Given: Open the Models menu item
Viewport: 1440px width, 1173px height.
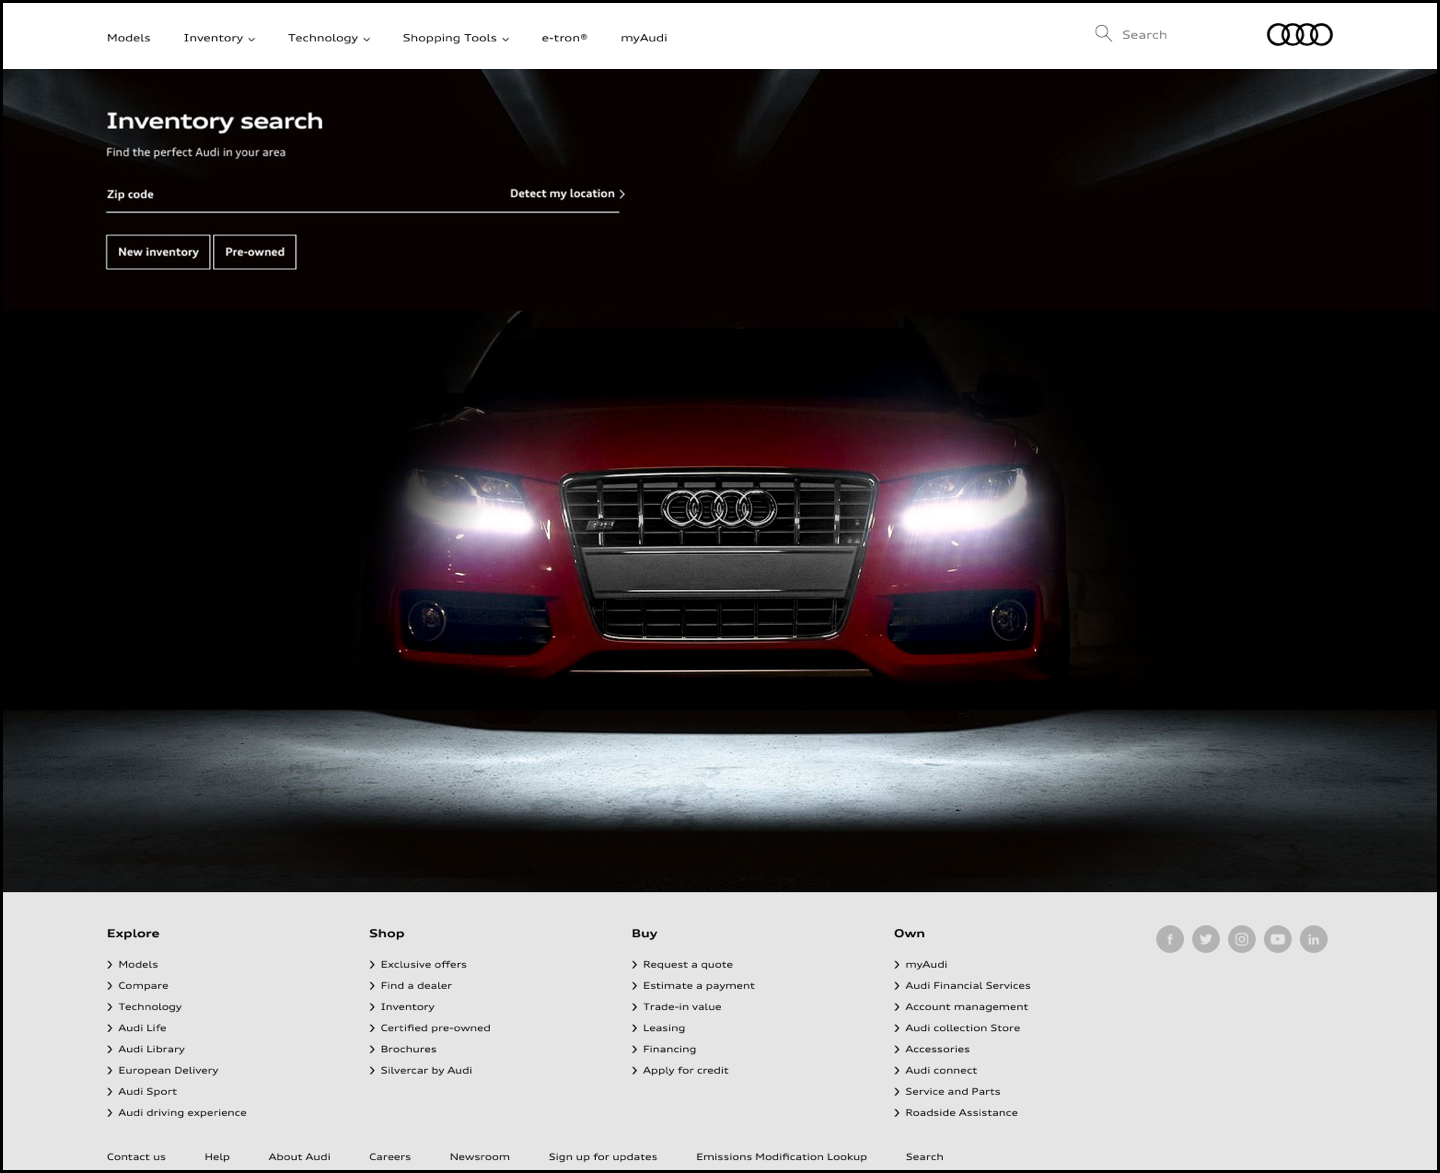Looking at the screenshot, I should pos(129,38).
